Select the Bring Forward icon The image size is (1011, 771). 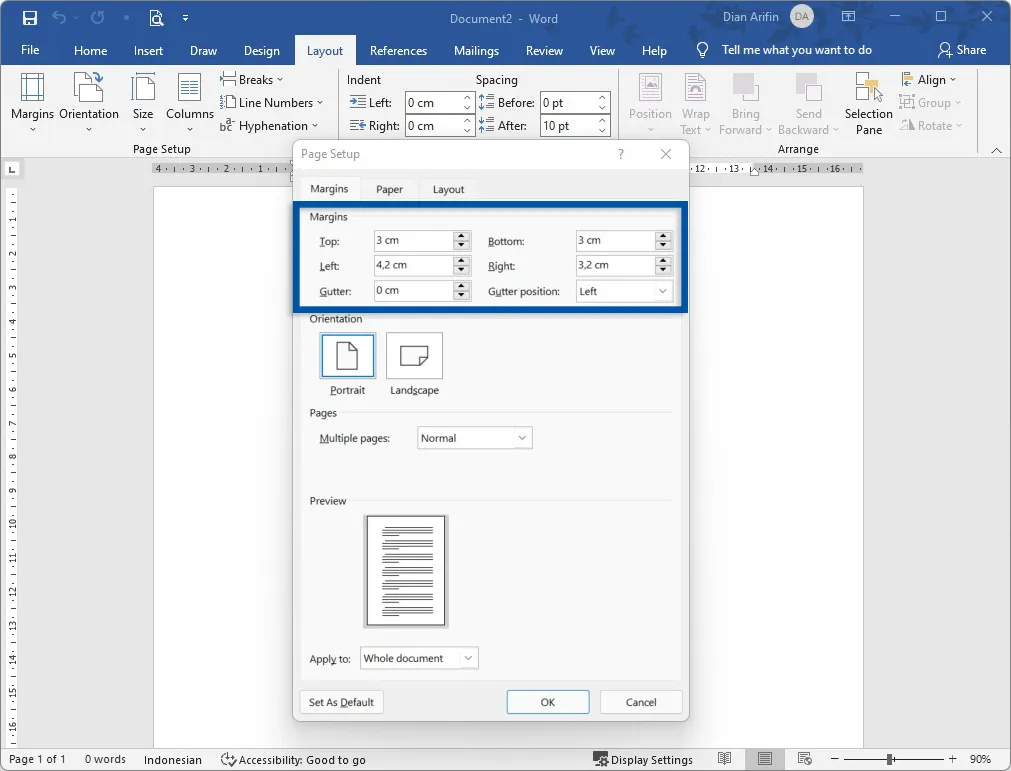744,100
